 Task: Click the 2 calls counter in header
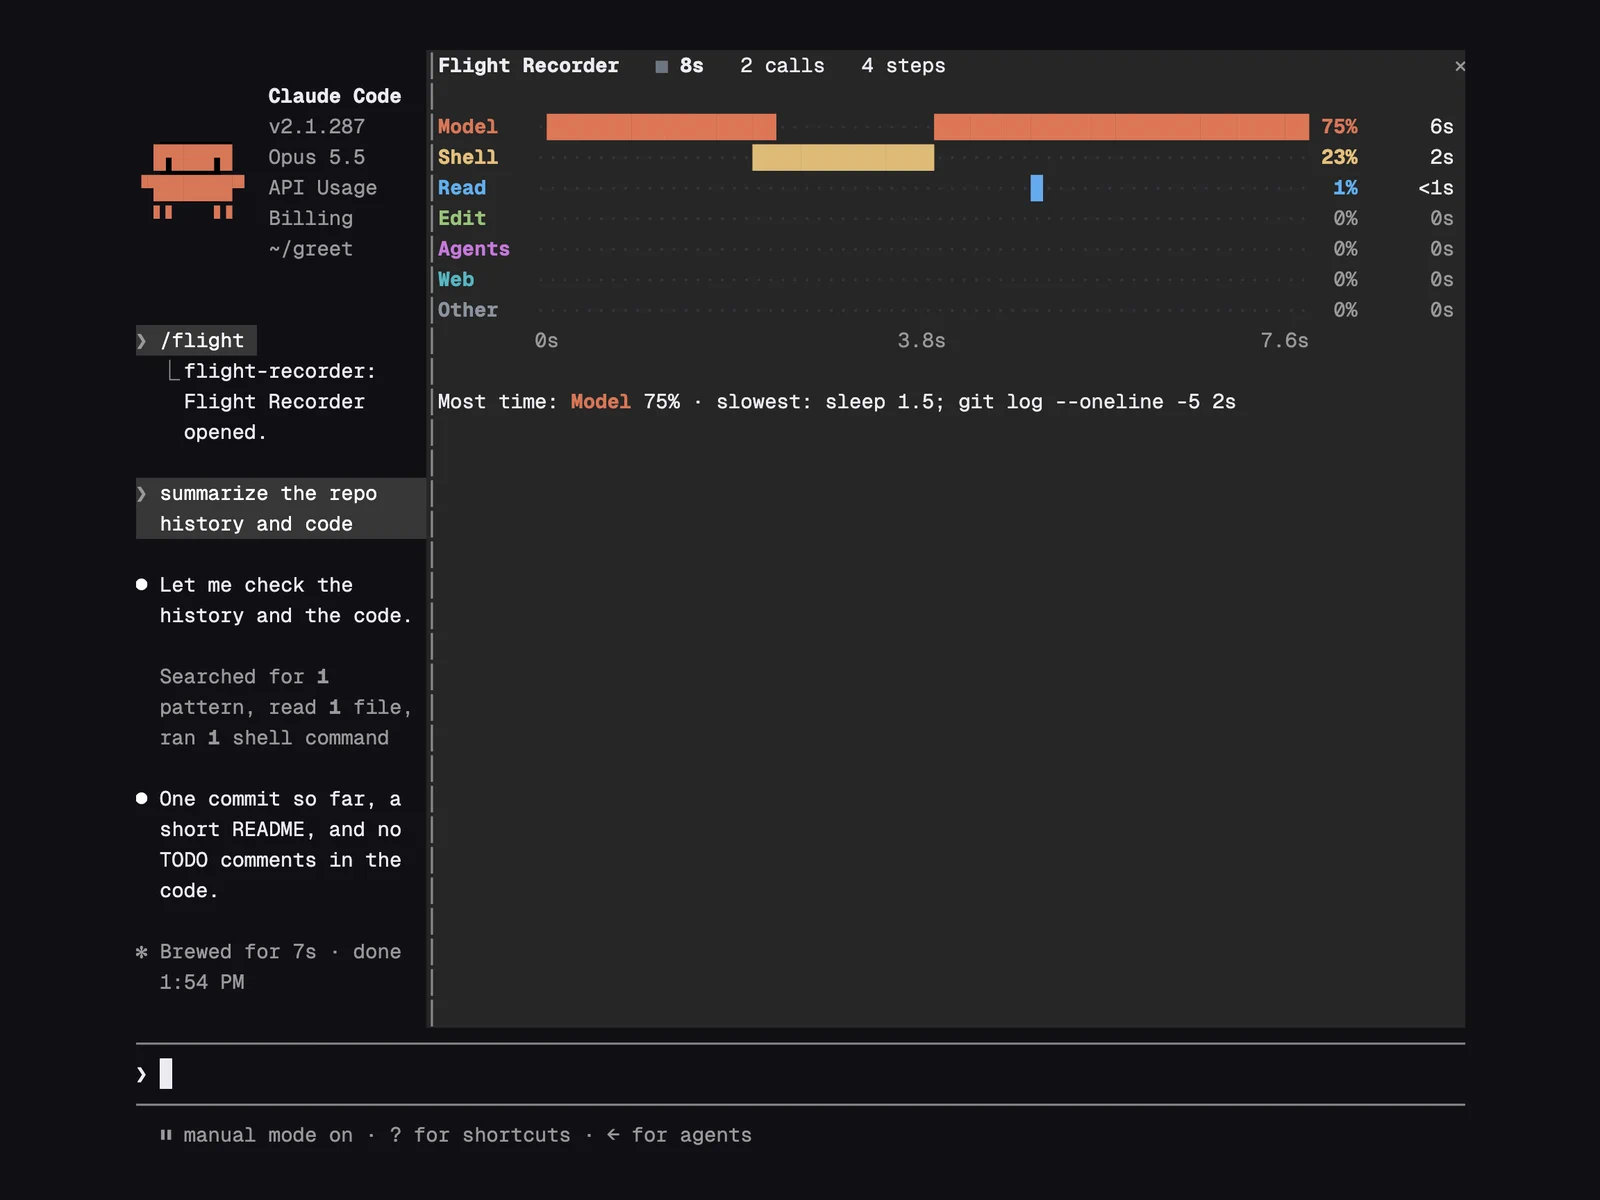[782, 66]
